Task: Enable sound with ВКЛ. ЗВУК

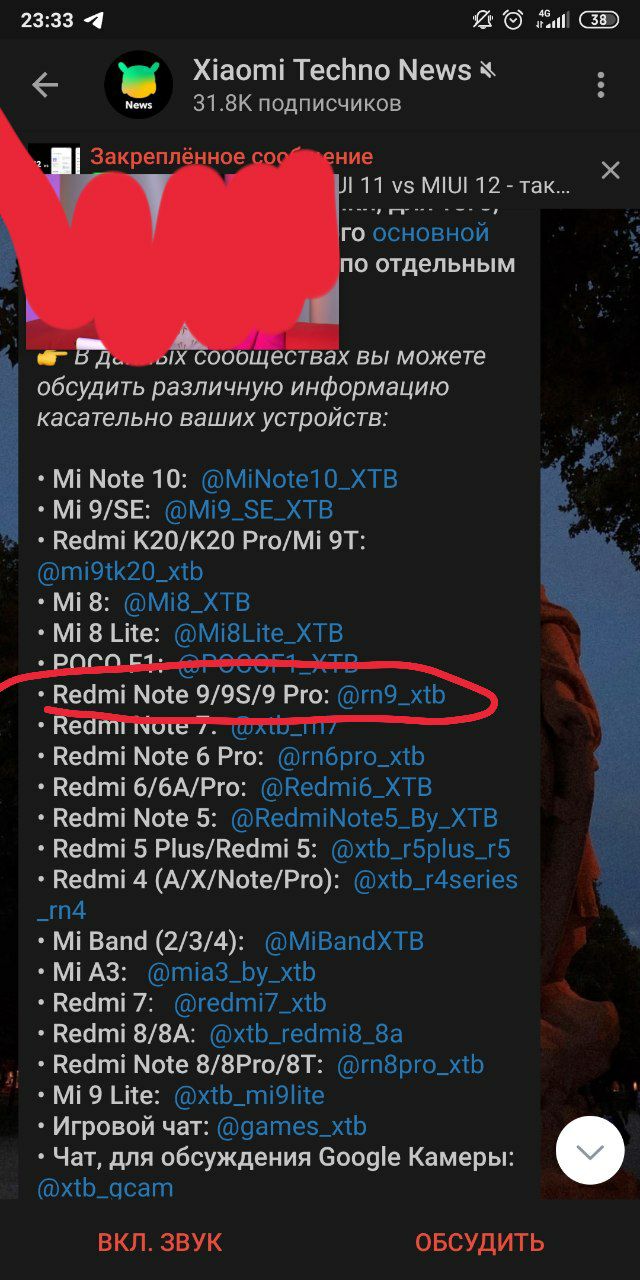Action: (160, 1243)
